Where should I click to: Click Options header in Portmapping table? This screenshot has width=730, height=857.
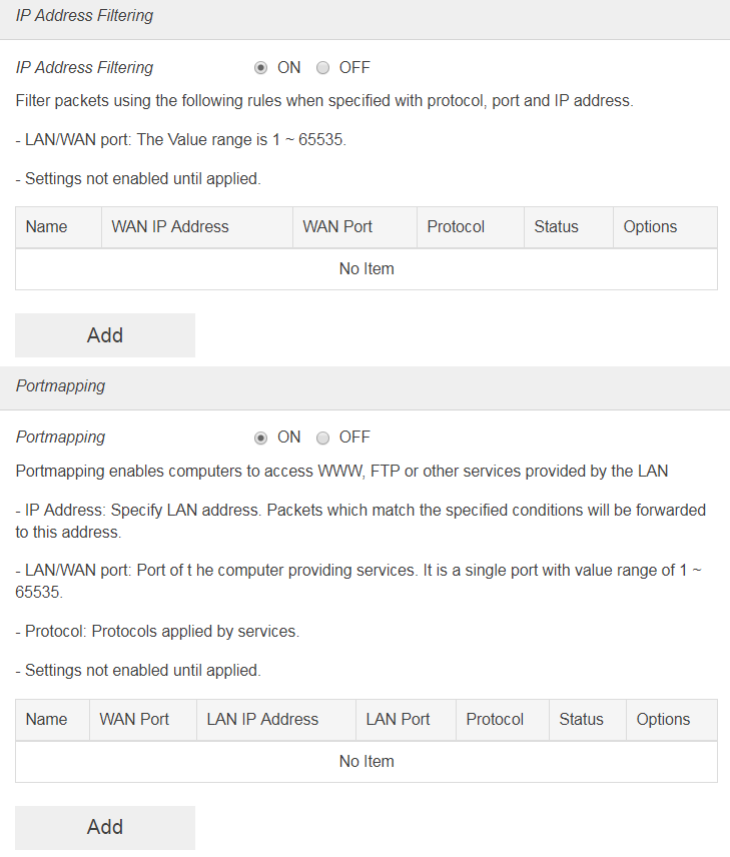click(663, 719)
